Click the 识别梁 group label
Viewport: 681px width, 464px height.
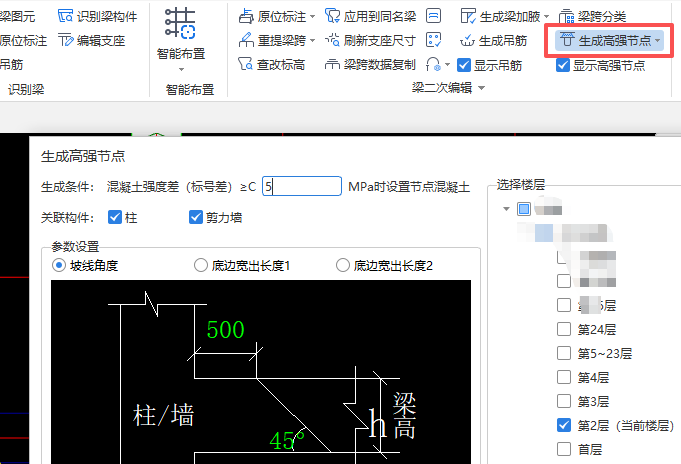(x=26, y=89)
